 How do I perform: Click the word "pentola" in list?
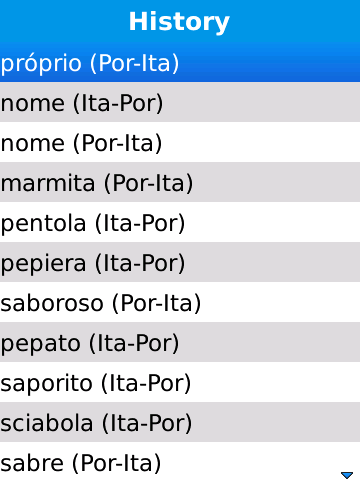coord(43,224)
